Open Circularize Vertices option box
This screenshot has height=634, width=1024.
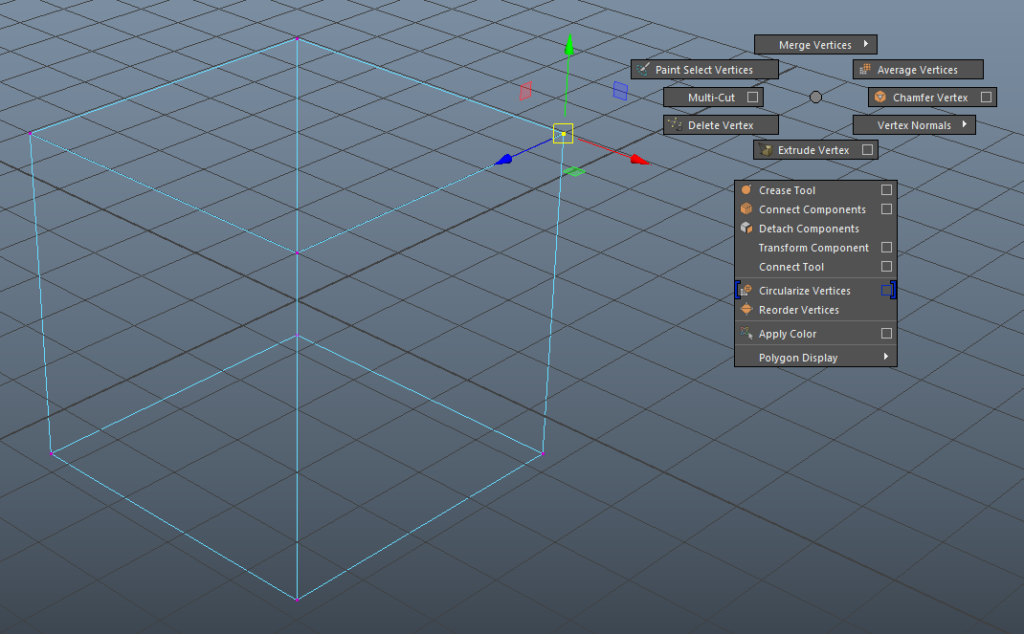pyautogui.click(x=886, y=291)
